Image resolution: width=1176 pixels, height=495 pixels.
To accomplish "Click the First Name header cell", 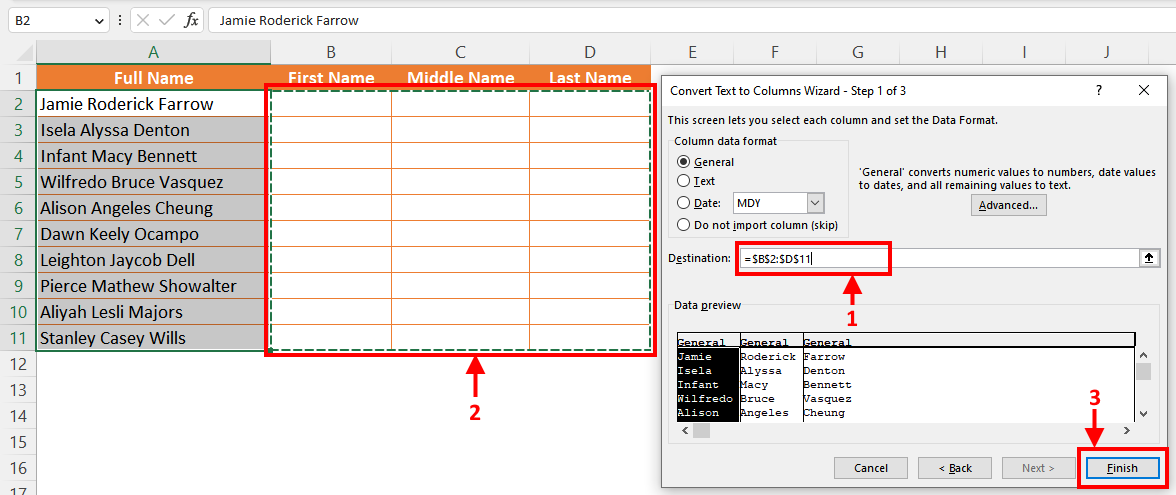I will coord(331,77).
